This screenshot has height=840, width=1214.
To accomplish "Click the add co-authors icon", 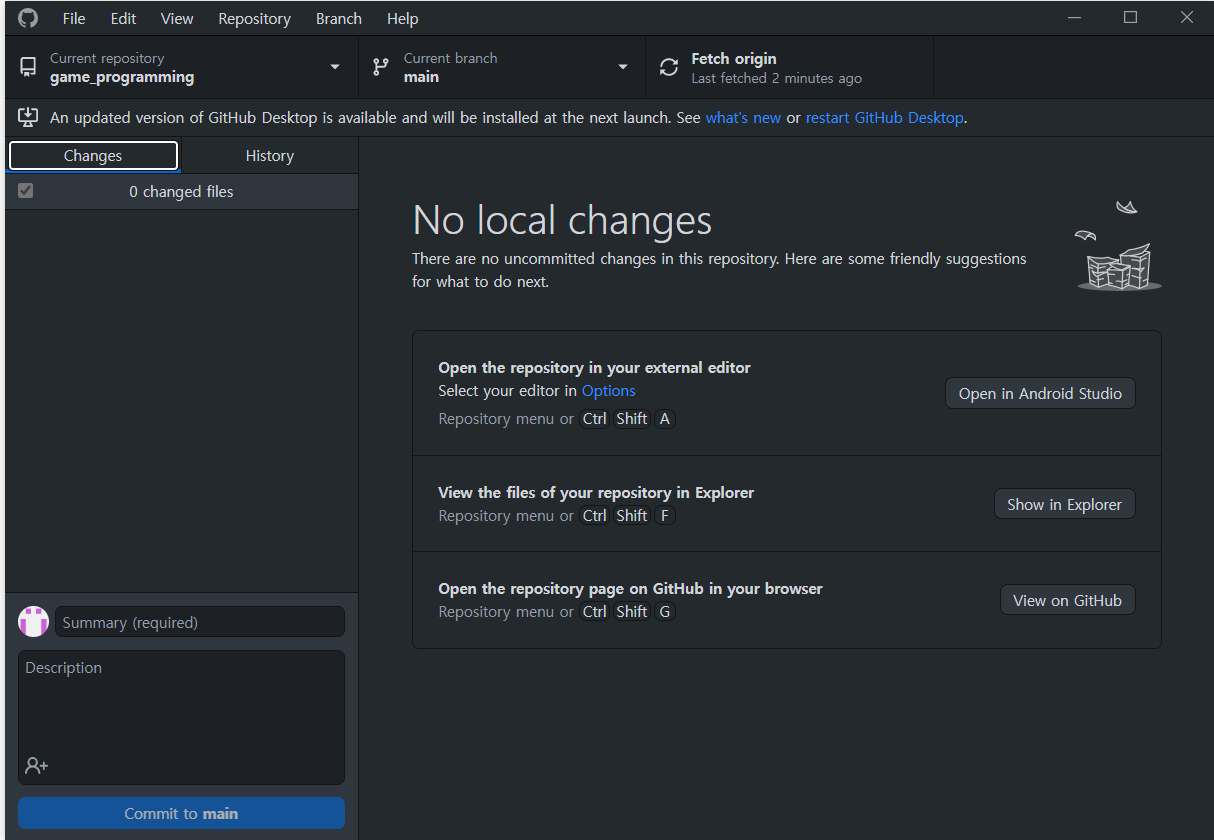I will click(36, 766).
